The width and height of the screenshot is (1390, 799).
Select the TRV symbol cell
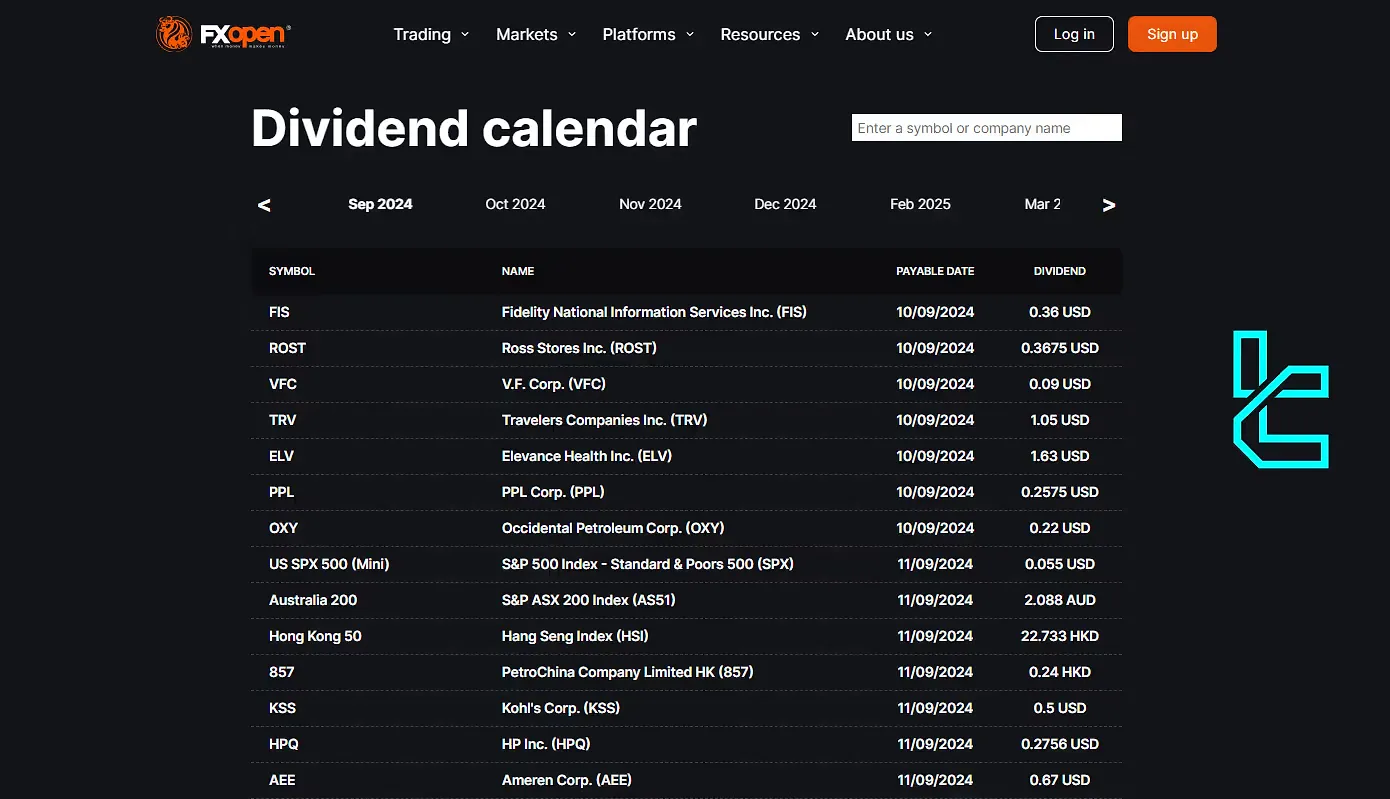[283, 420]
